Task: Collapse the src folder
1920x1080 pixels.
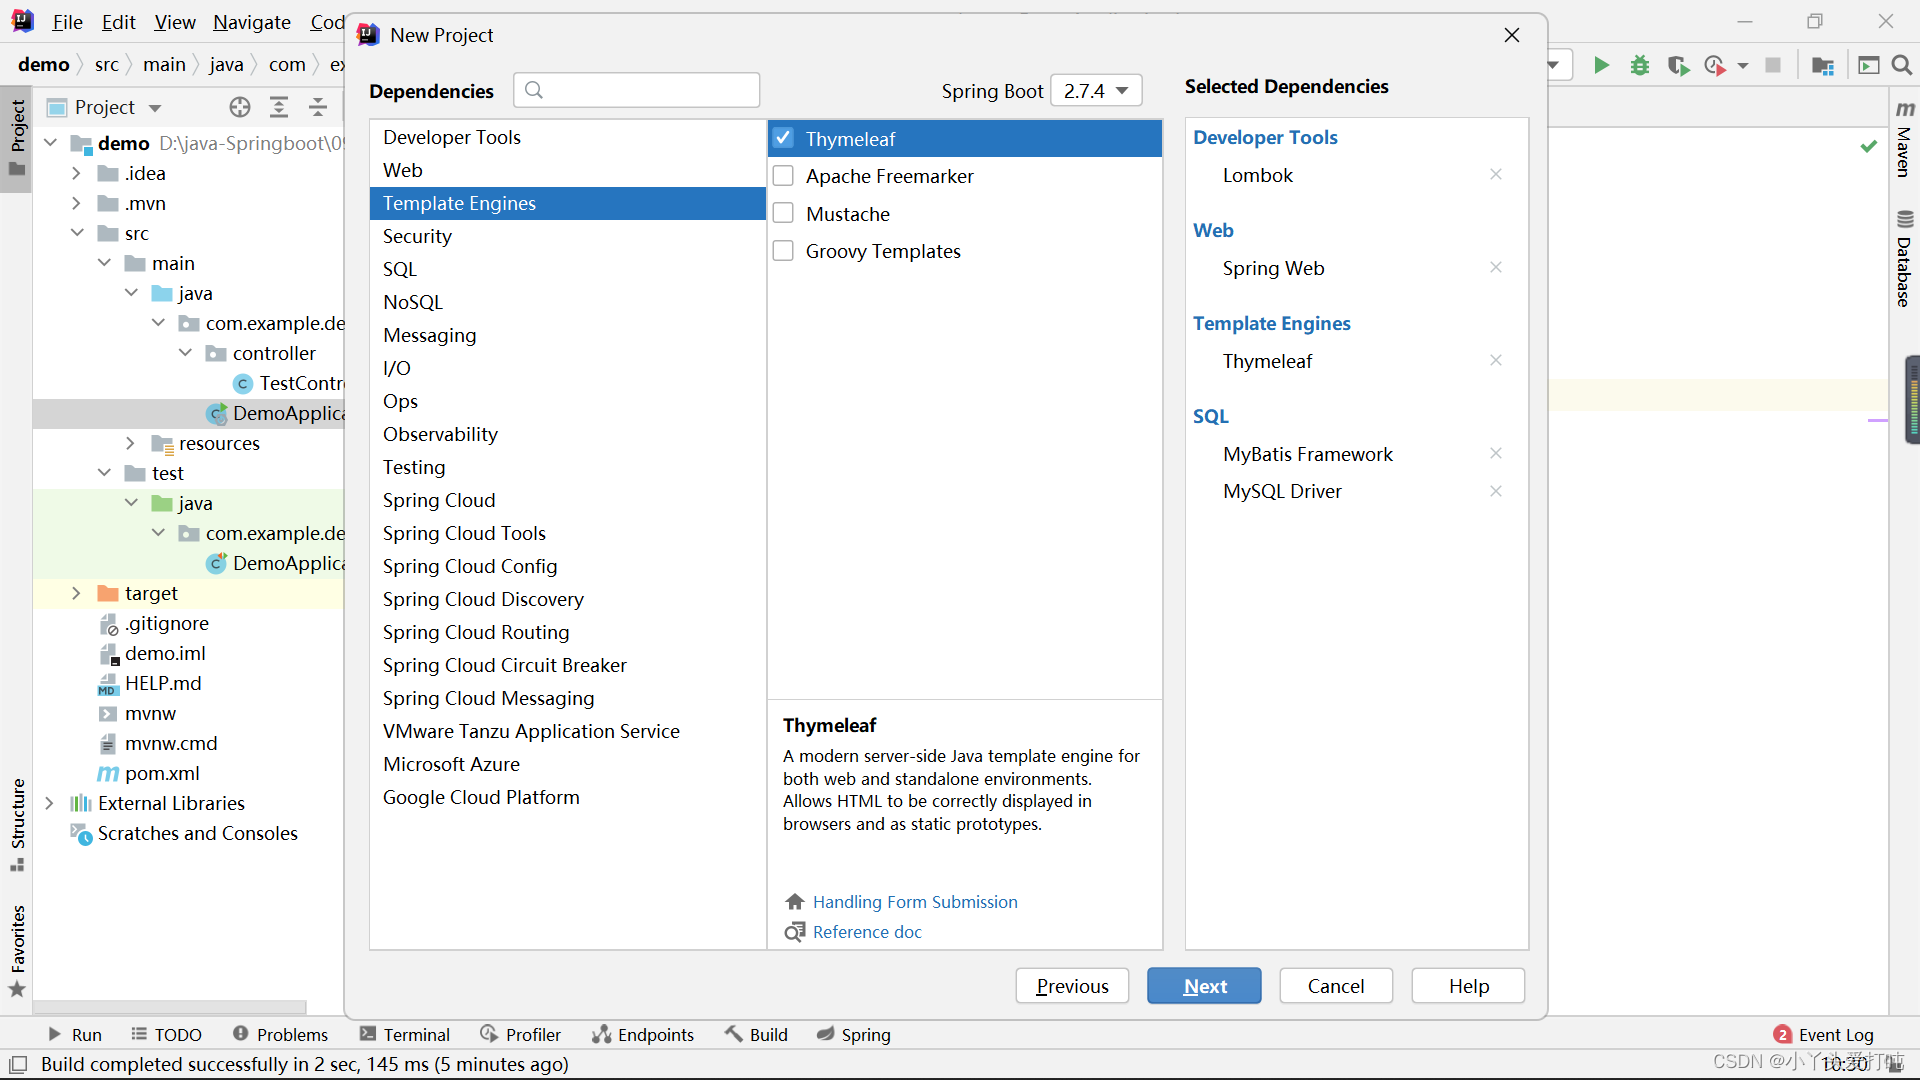Action: point(77,233)
